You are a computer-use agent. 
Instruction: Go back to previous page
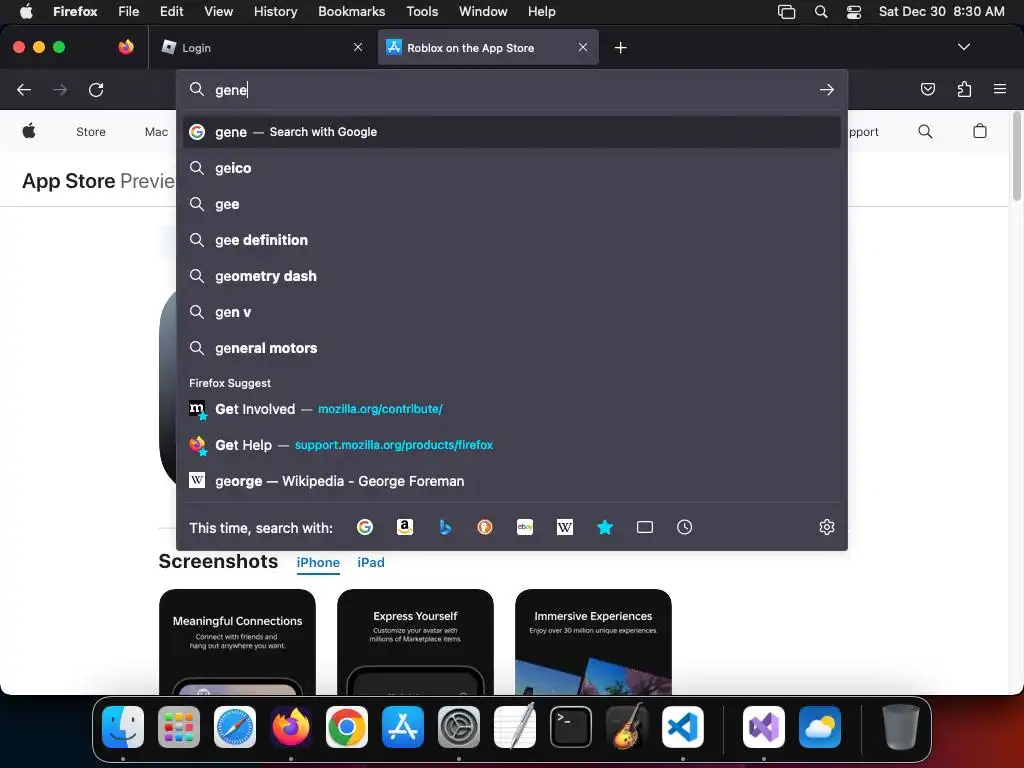pyautogui.click(x=24, y=89)
